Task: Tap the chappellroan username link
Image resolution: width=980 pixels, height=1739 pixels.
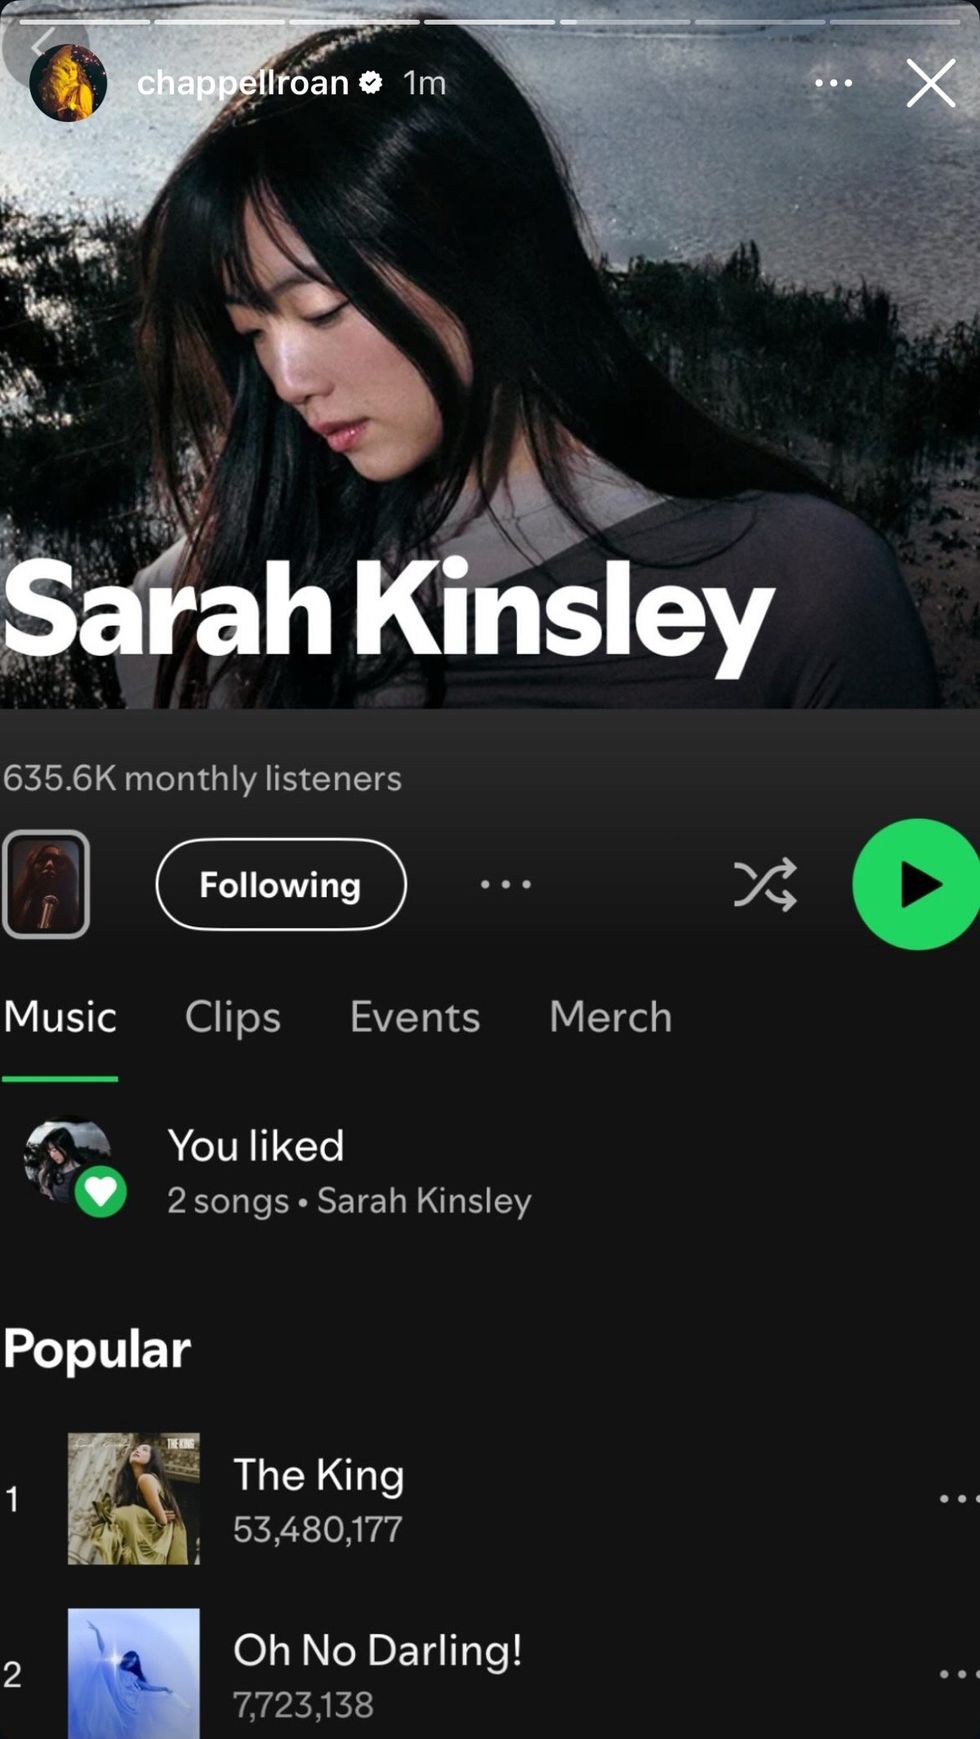Action: (x=243, y=83)
